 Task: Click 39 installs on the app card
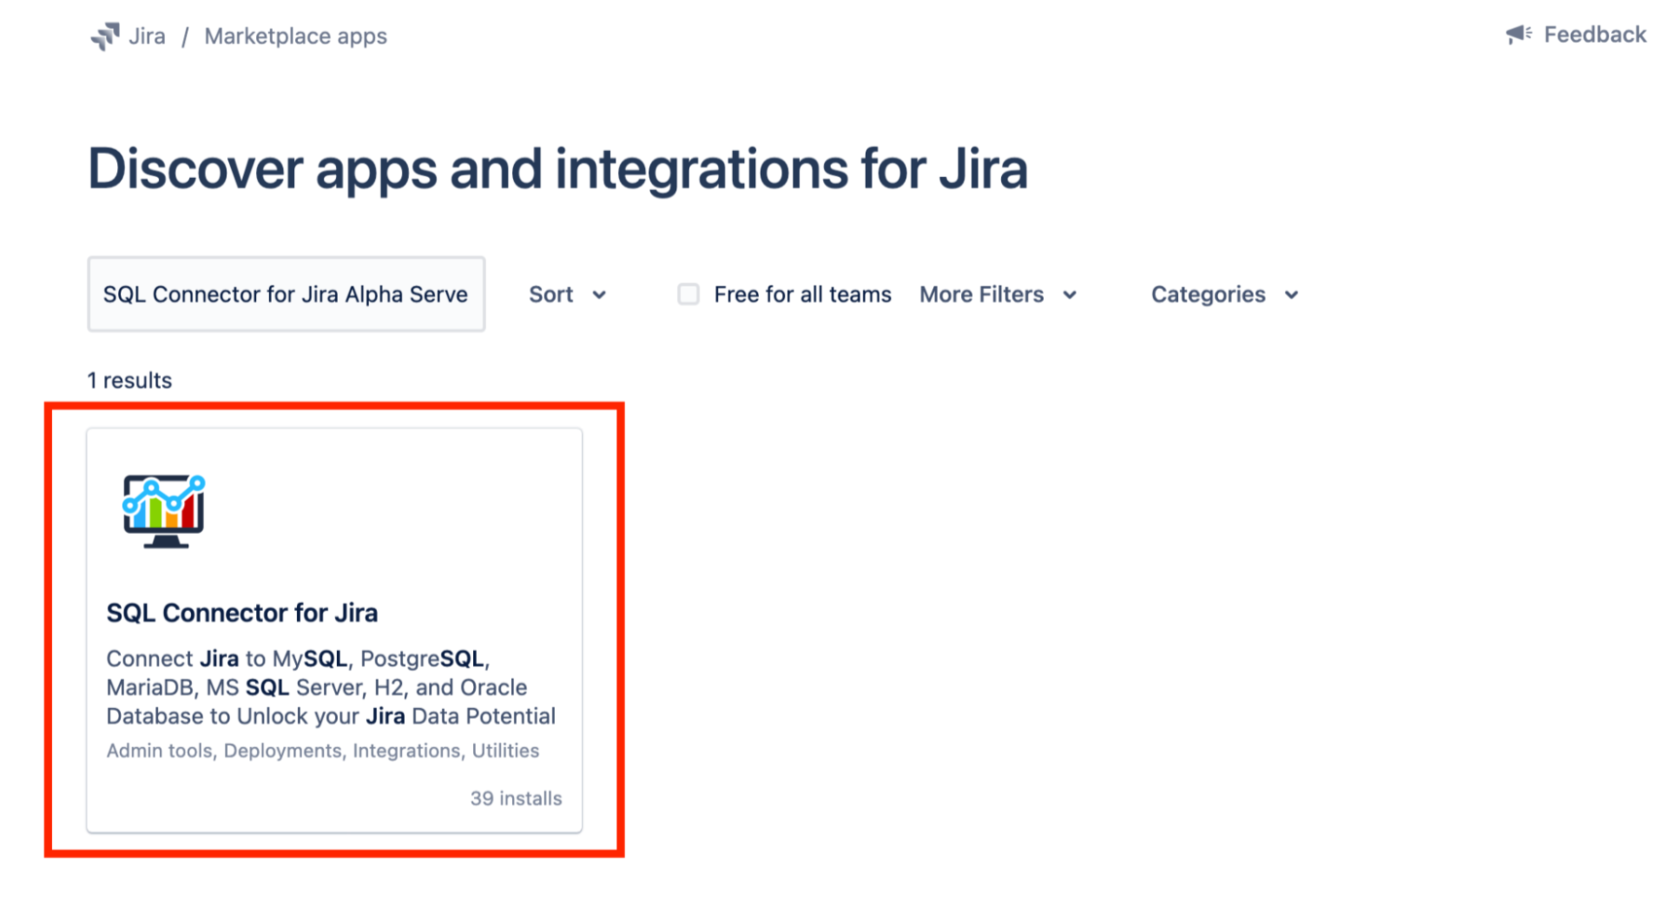point(516,798)
